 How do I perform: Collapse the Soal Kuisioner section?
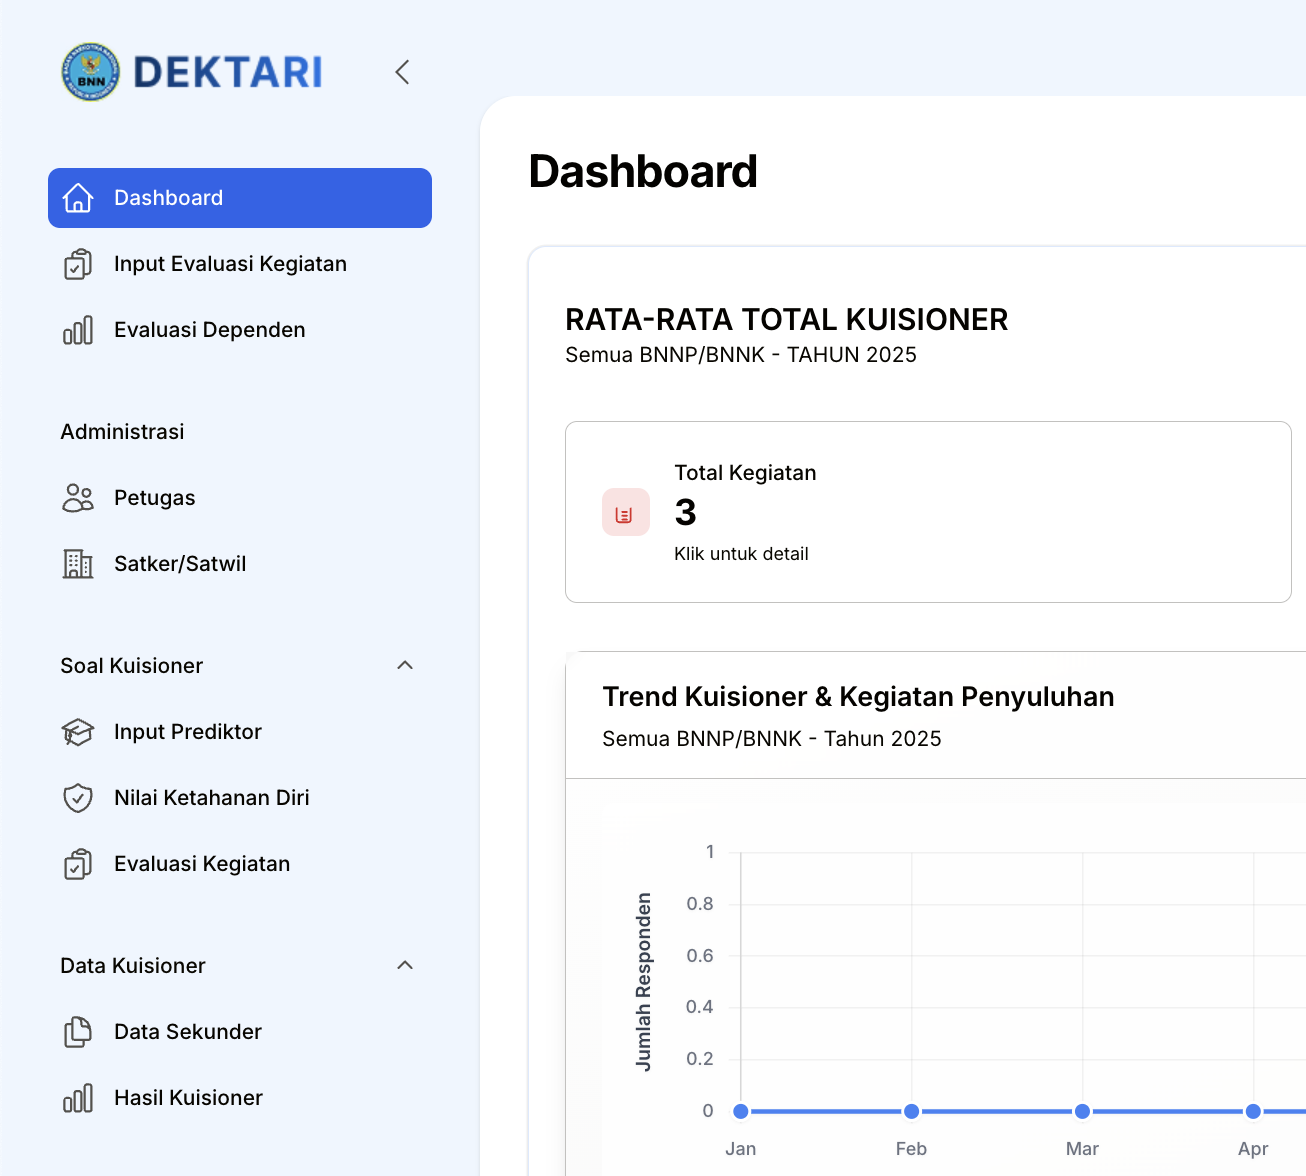click(x=405, y=665)
